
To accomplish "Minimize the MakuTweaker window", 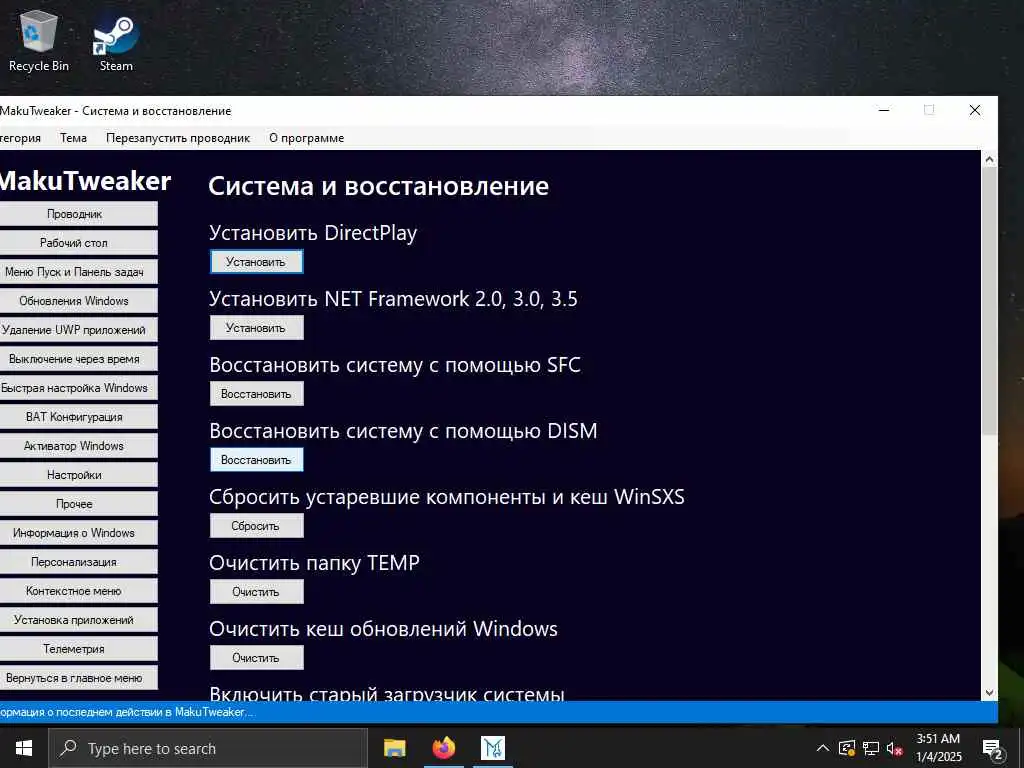I will (884, 110).
